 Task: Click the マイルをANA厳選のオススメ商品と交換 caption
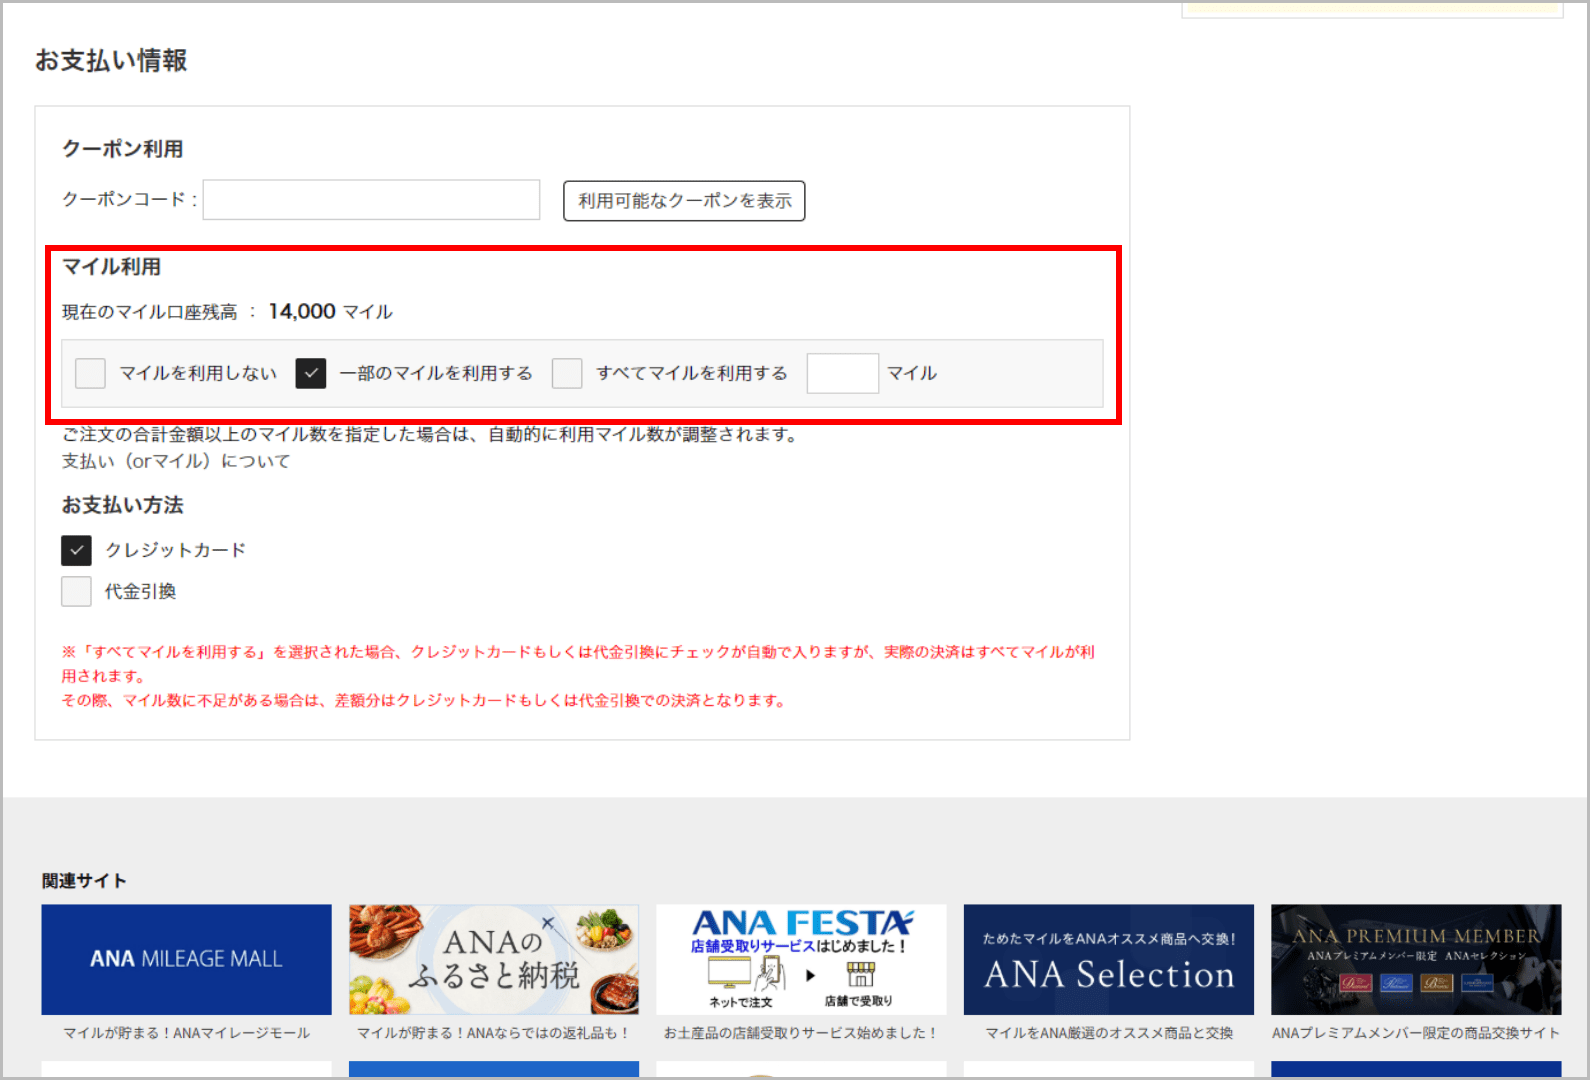(x=1108, y=1033)
